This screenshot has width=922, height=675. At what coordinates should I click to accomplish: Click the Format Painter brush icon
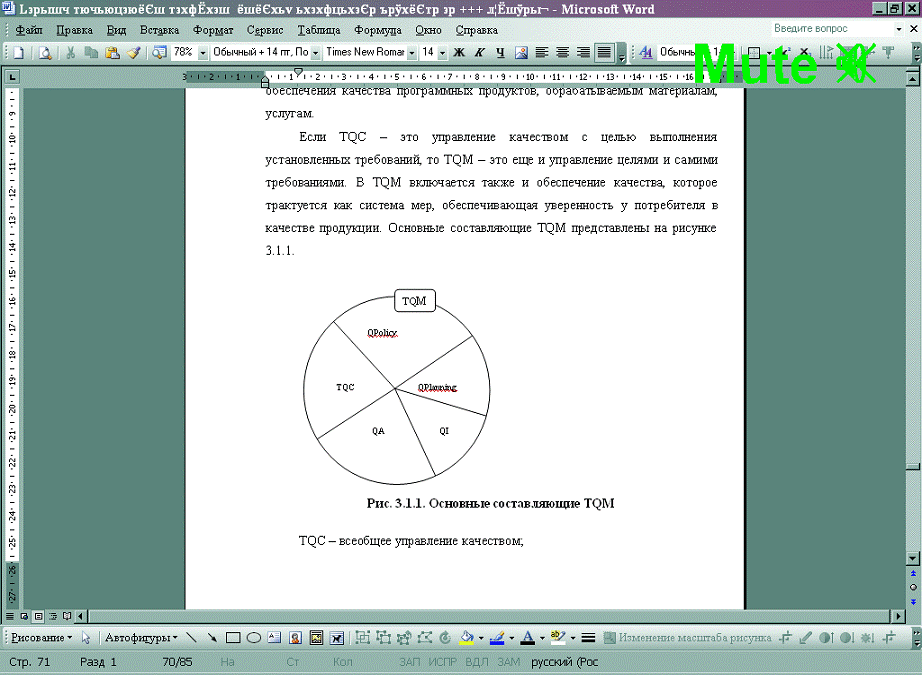[133, 52]
